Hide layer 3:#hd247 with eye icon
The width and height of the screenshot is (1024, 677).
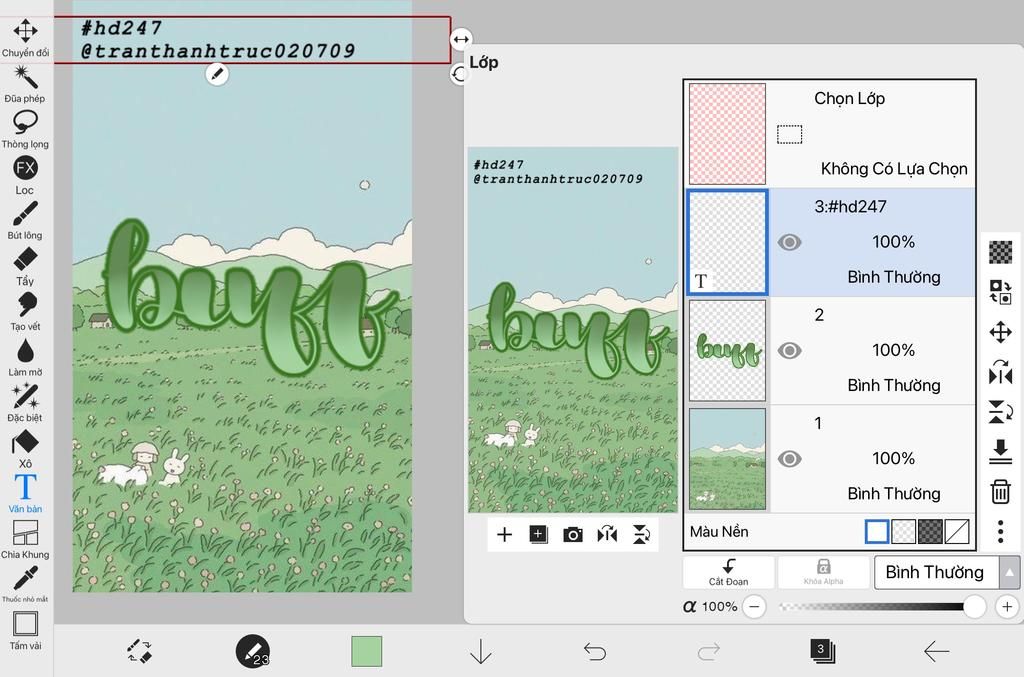click(789, 242)
